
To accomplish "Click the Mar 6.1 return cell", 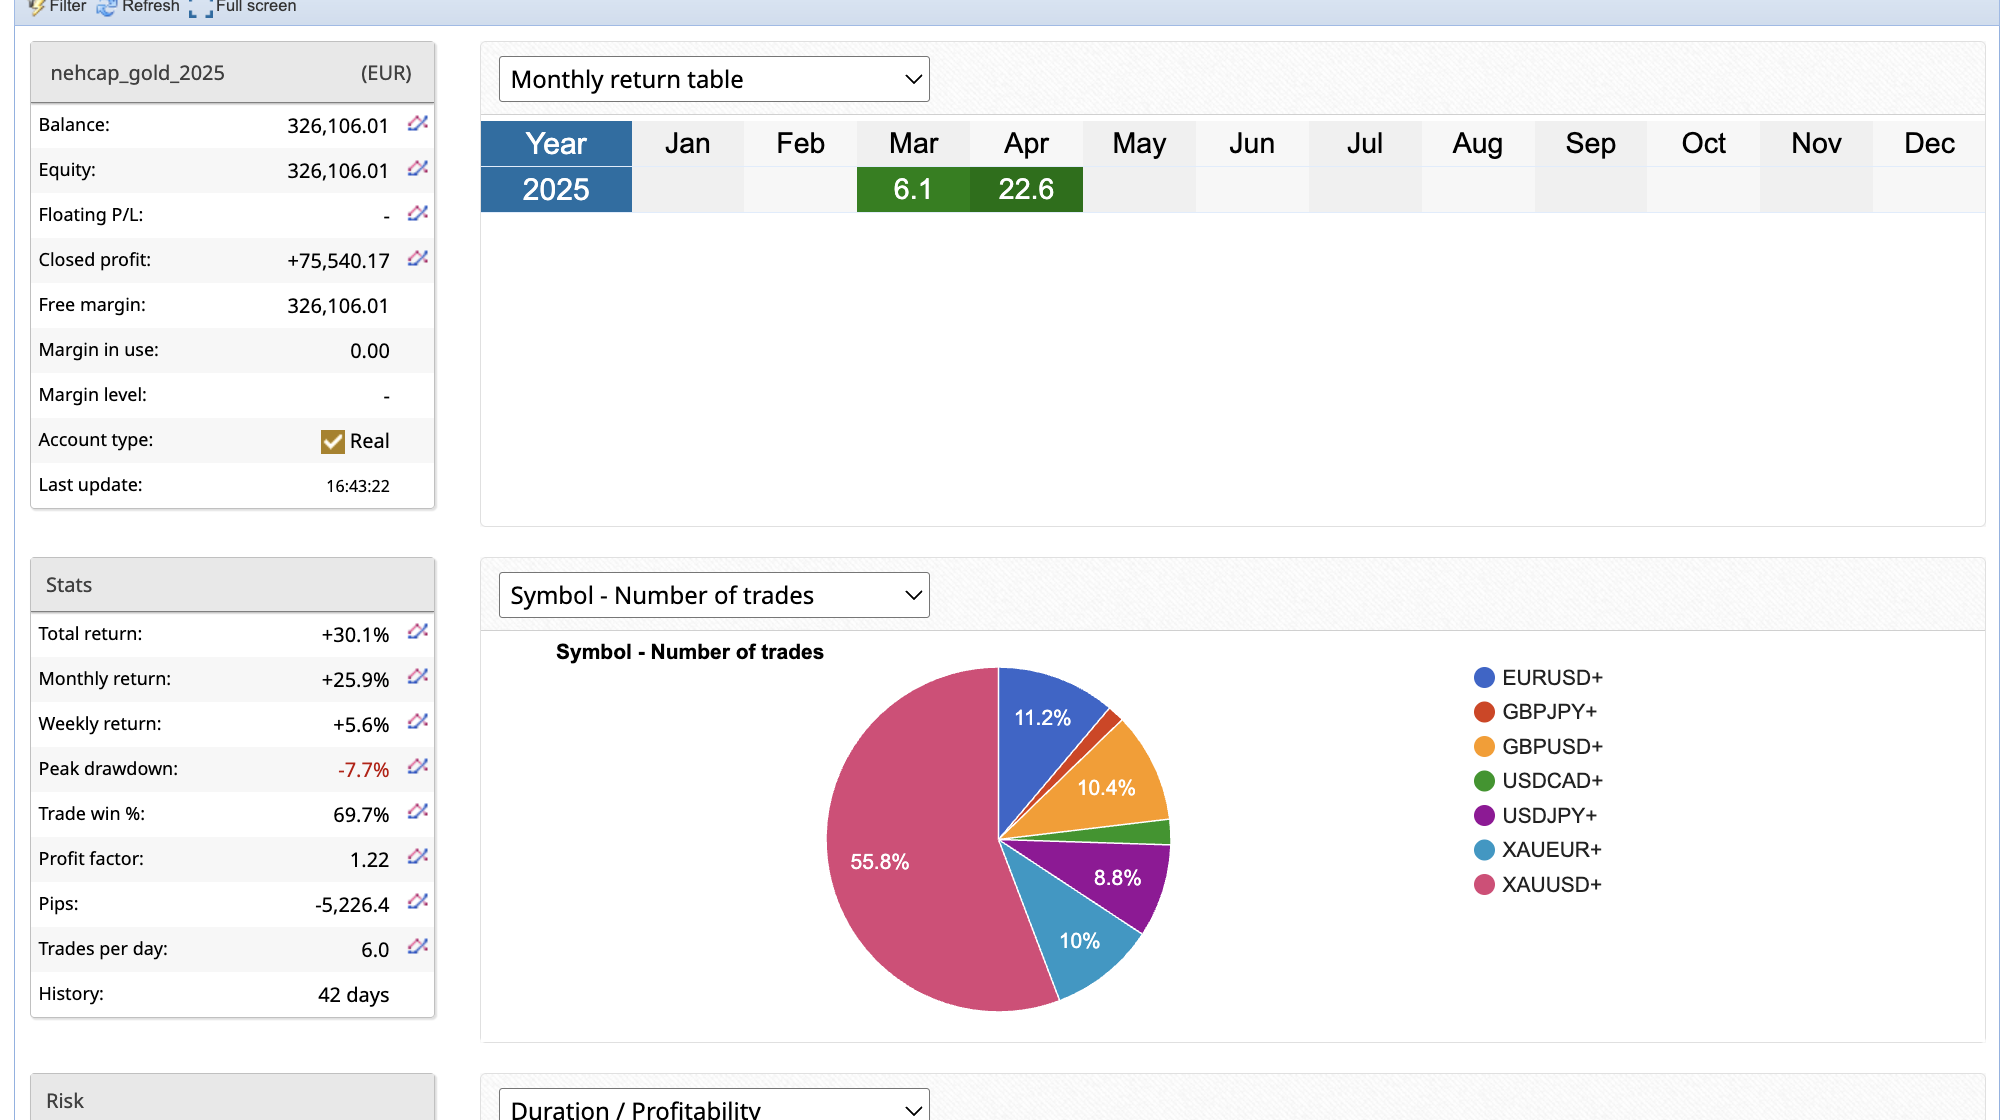I will click(913, 189).
